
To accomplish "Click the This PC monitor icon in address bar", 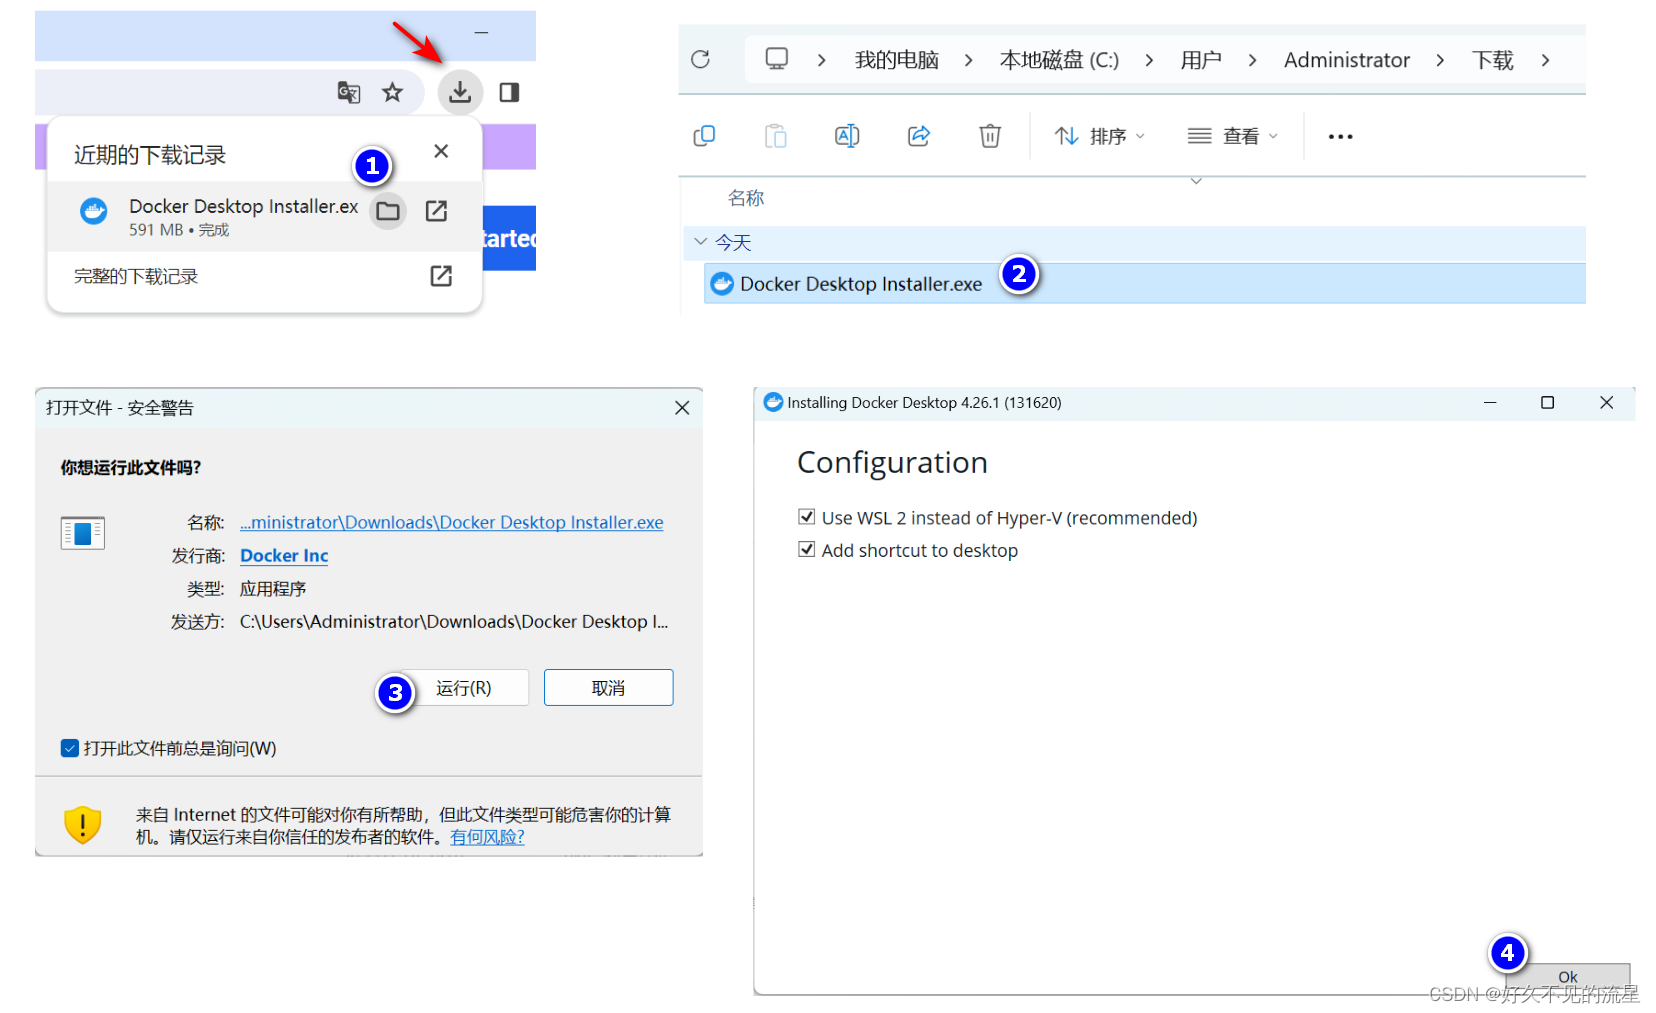I will pyautogui.click(x=776, y=59).
